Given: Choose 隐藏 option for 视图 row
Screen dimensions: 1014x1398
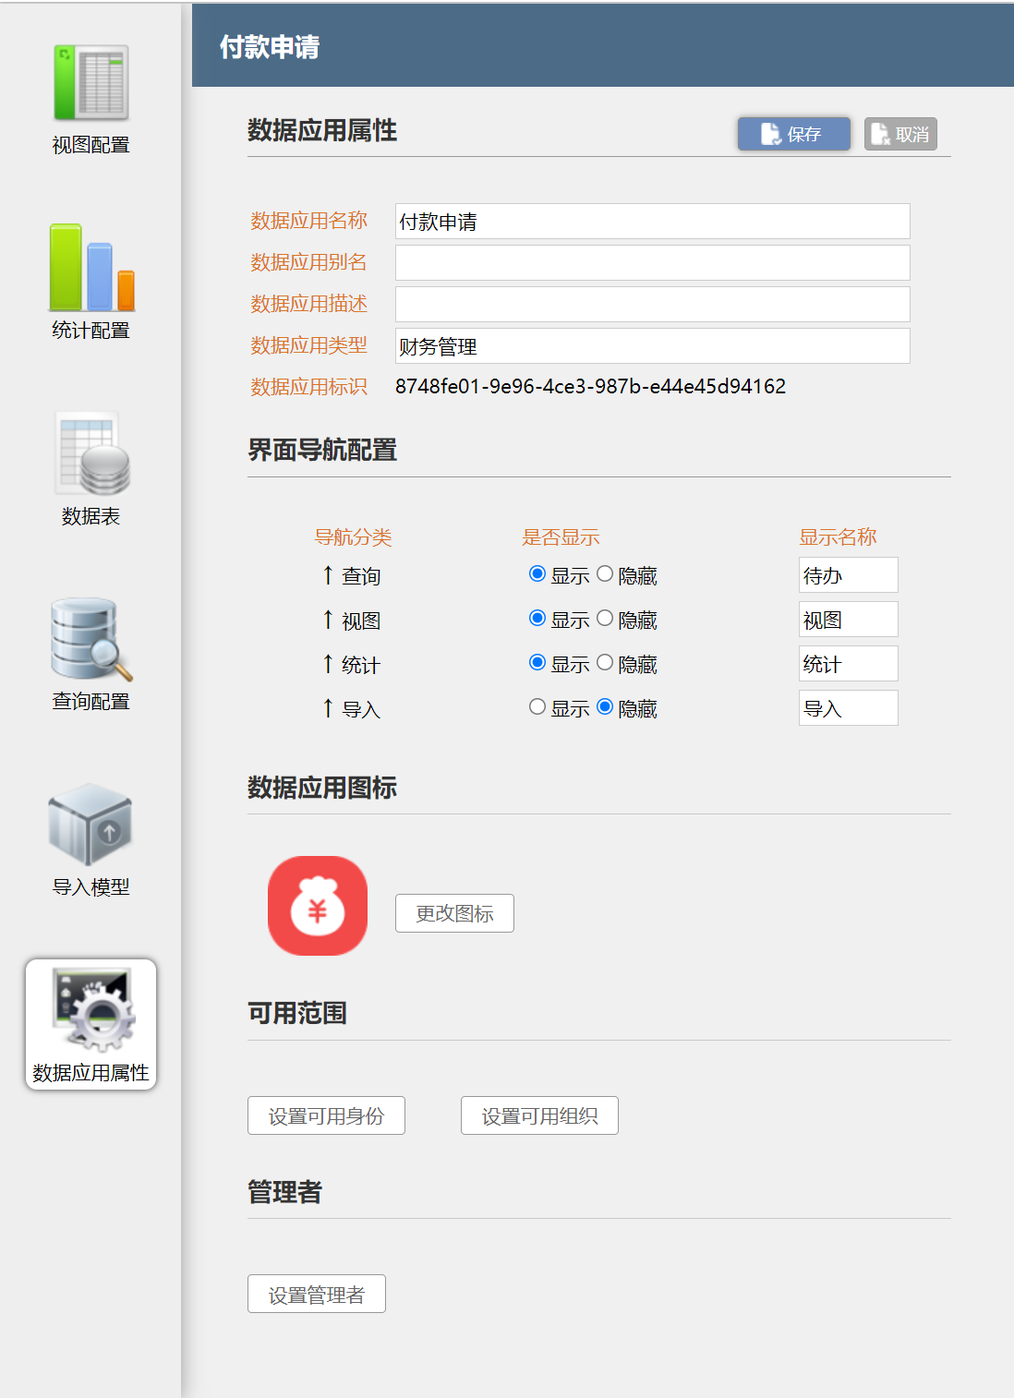Looking at the screenshot, I should (x=605, y=618).
